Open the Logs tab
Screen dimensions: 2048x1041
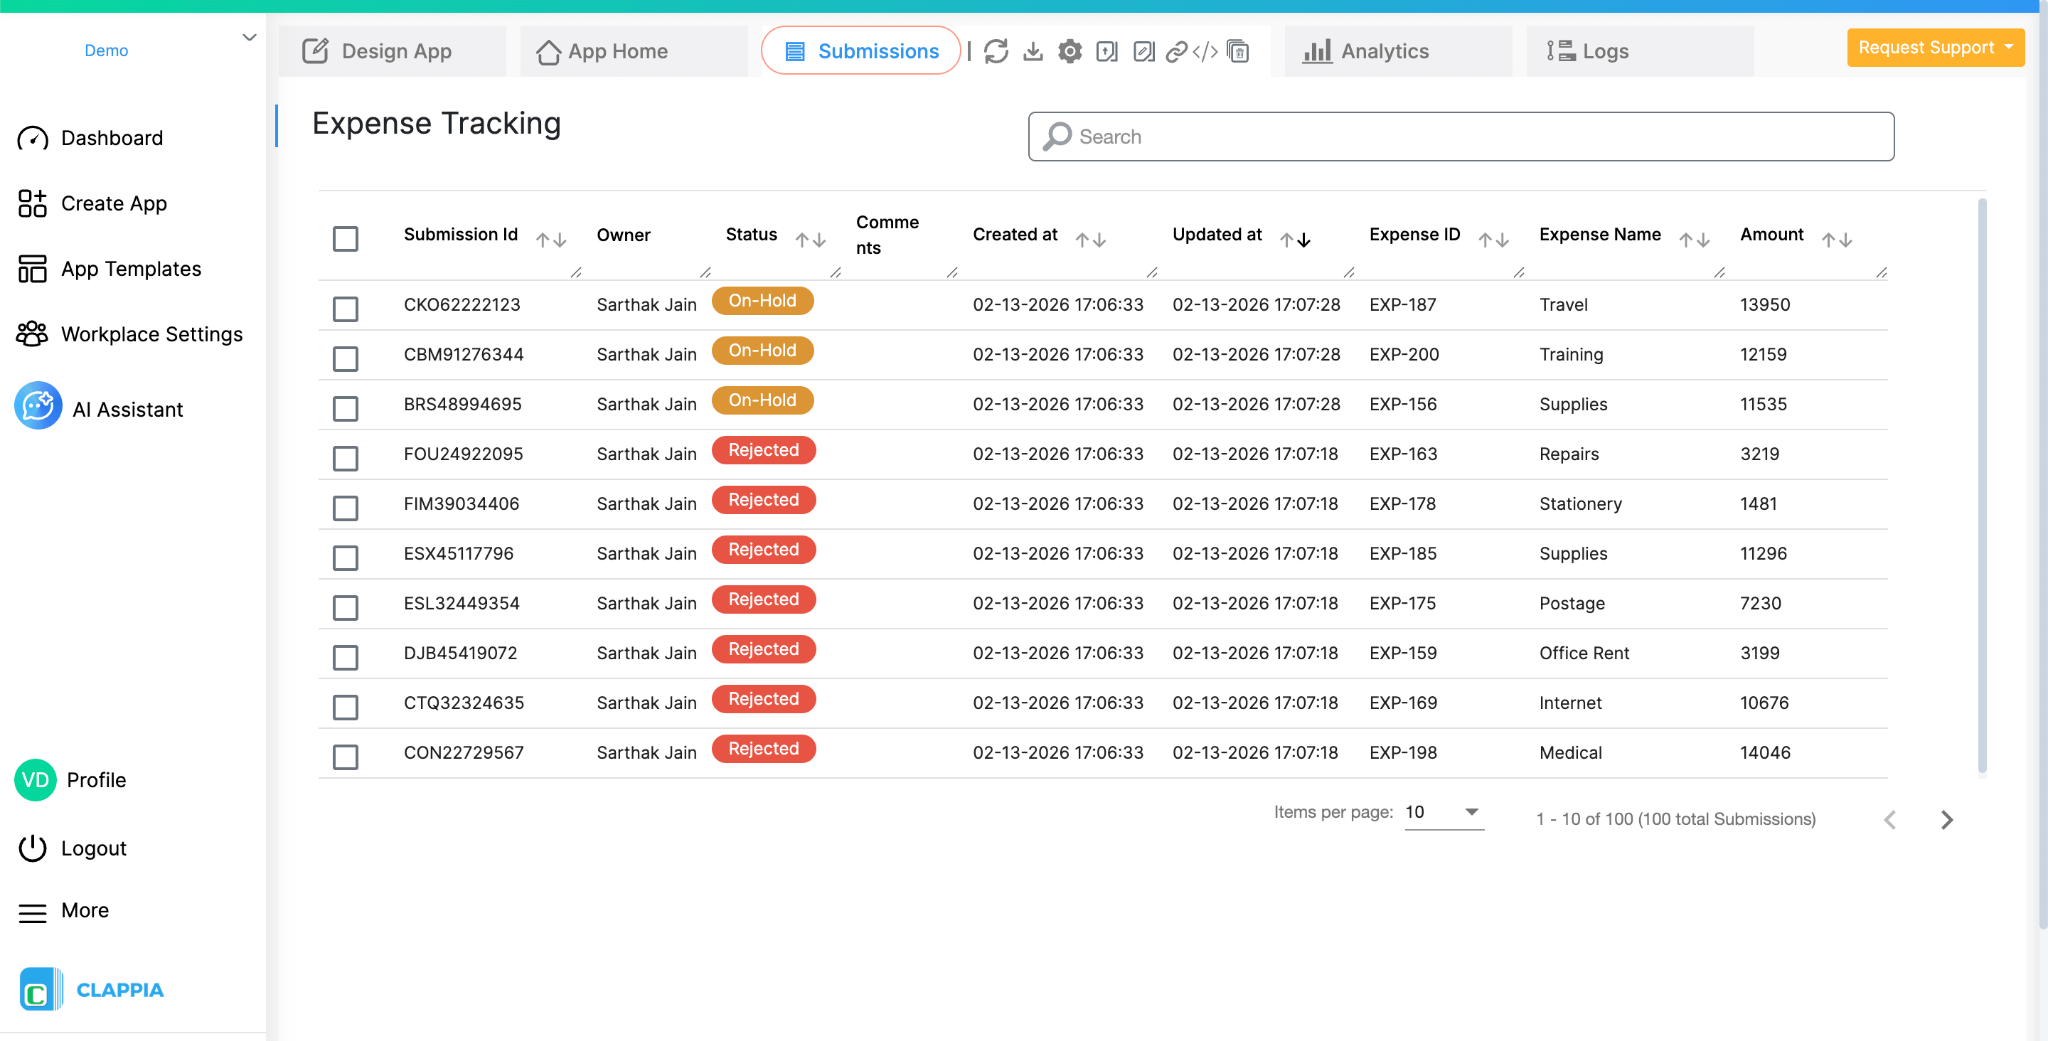[1599, 51]
